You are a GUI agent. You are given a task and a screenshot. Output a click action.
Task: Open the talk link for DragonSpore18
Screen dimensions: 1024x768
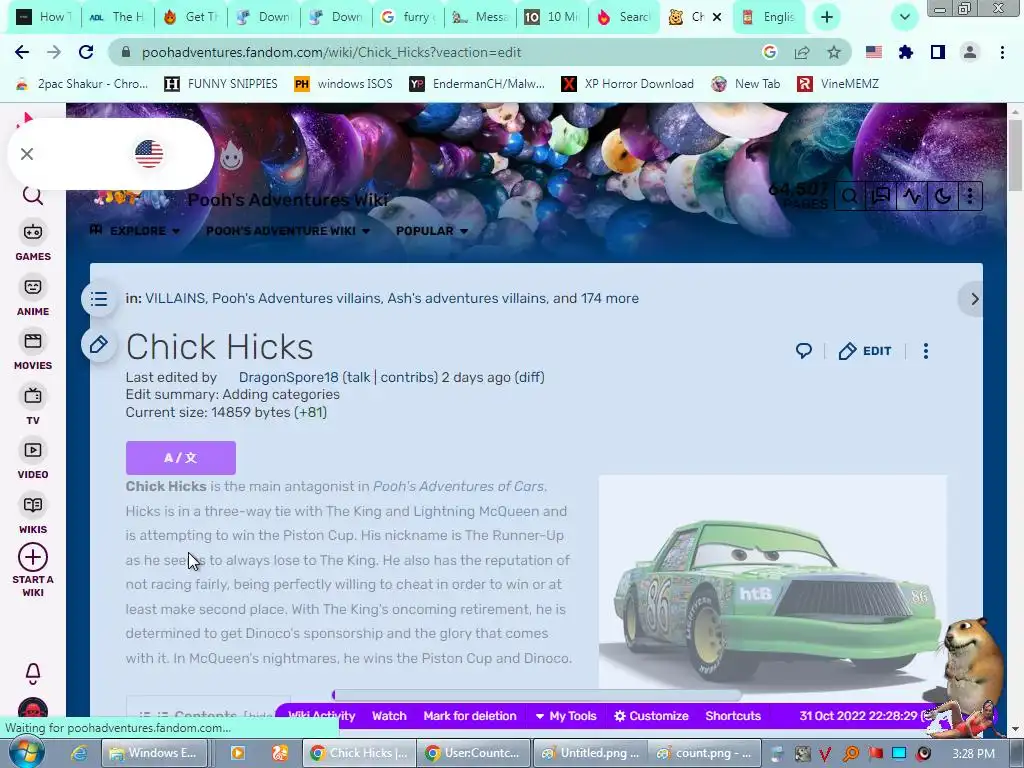tap(358, 377)
